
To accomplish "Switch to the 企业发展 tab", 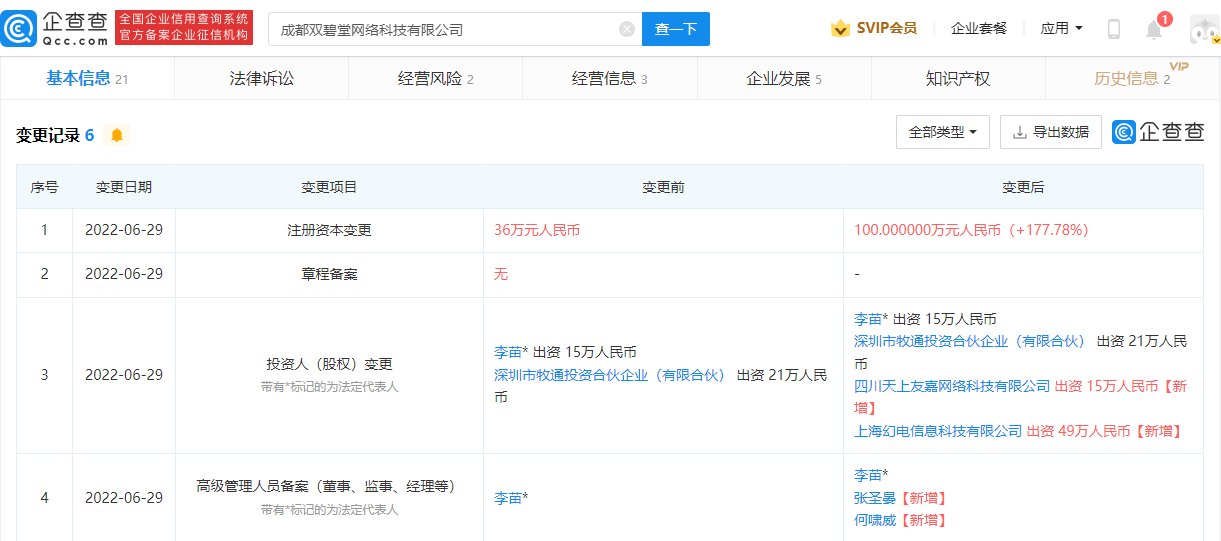I will (784, 78).
